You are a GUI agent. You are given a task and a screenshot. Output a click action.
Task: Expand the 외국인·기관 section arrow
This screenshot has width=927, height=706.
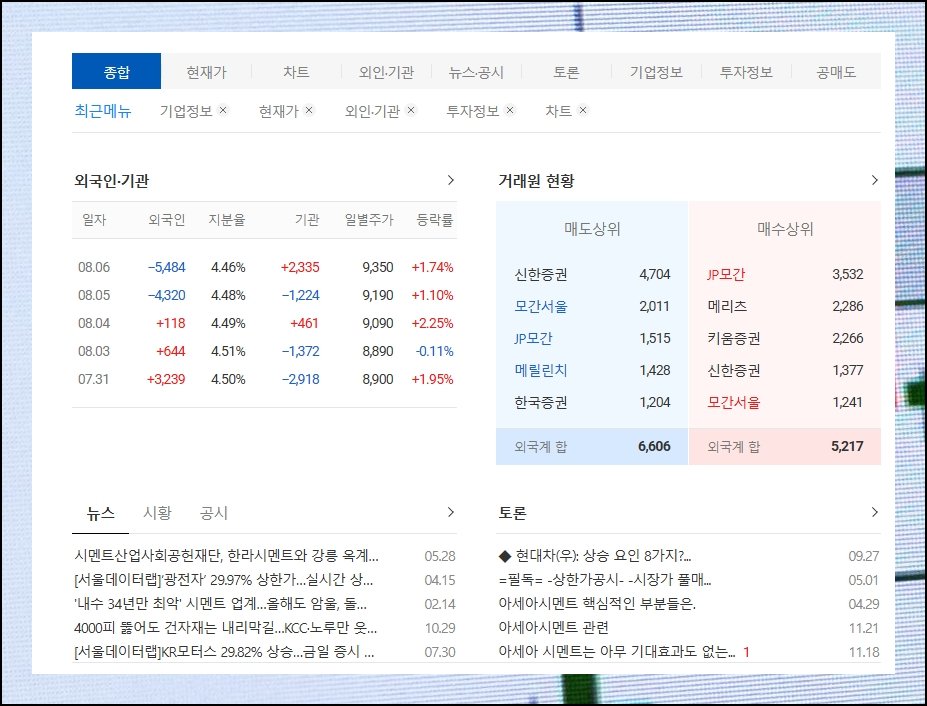click(450, 180)
